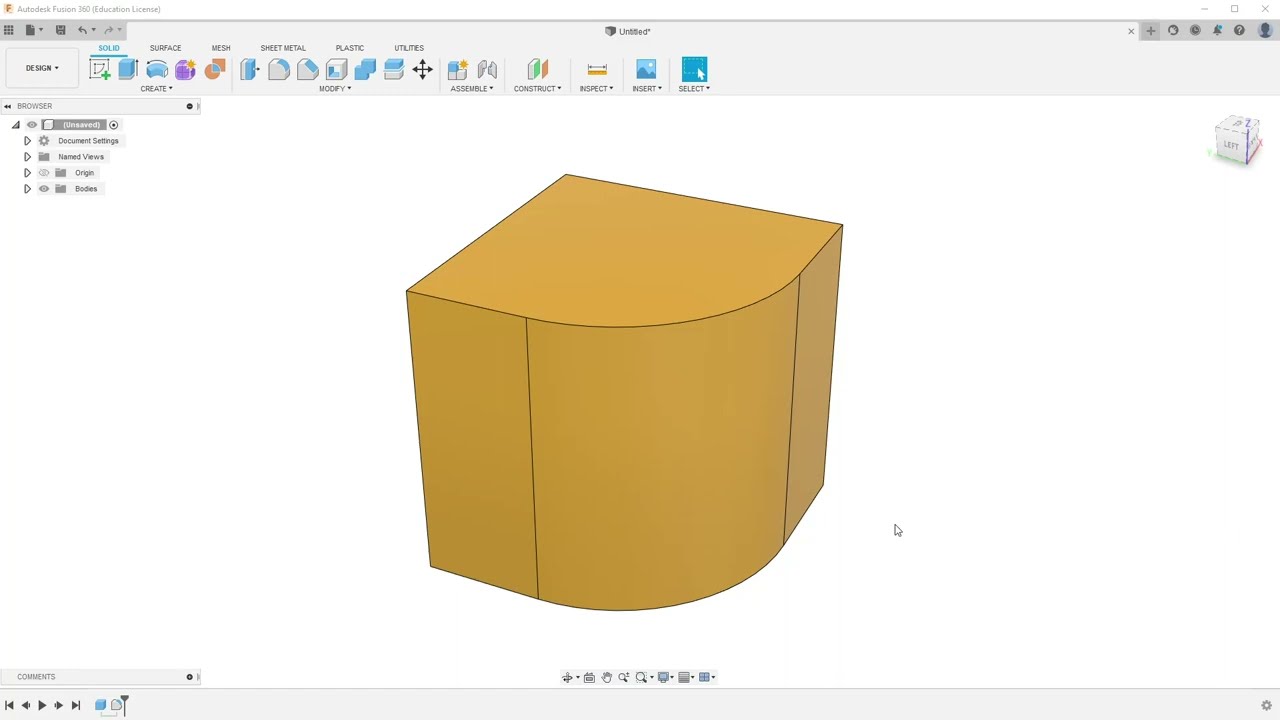Open the Construct dropdown menu
Image resolution: width=1280 pixels, height=720 pixels.
coord(537,89)
